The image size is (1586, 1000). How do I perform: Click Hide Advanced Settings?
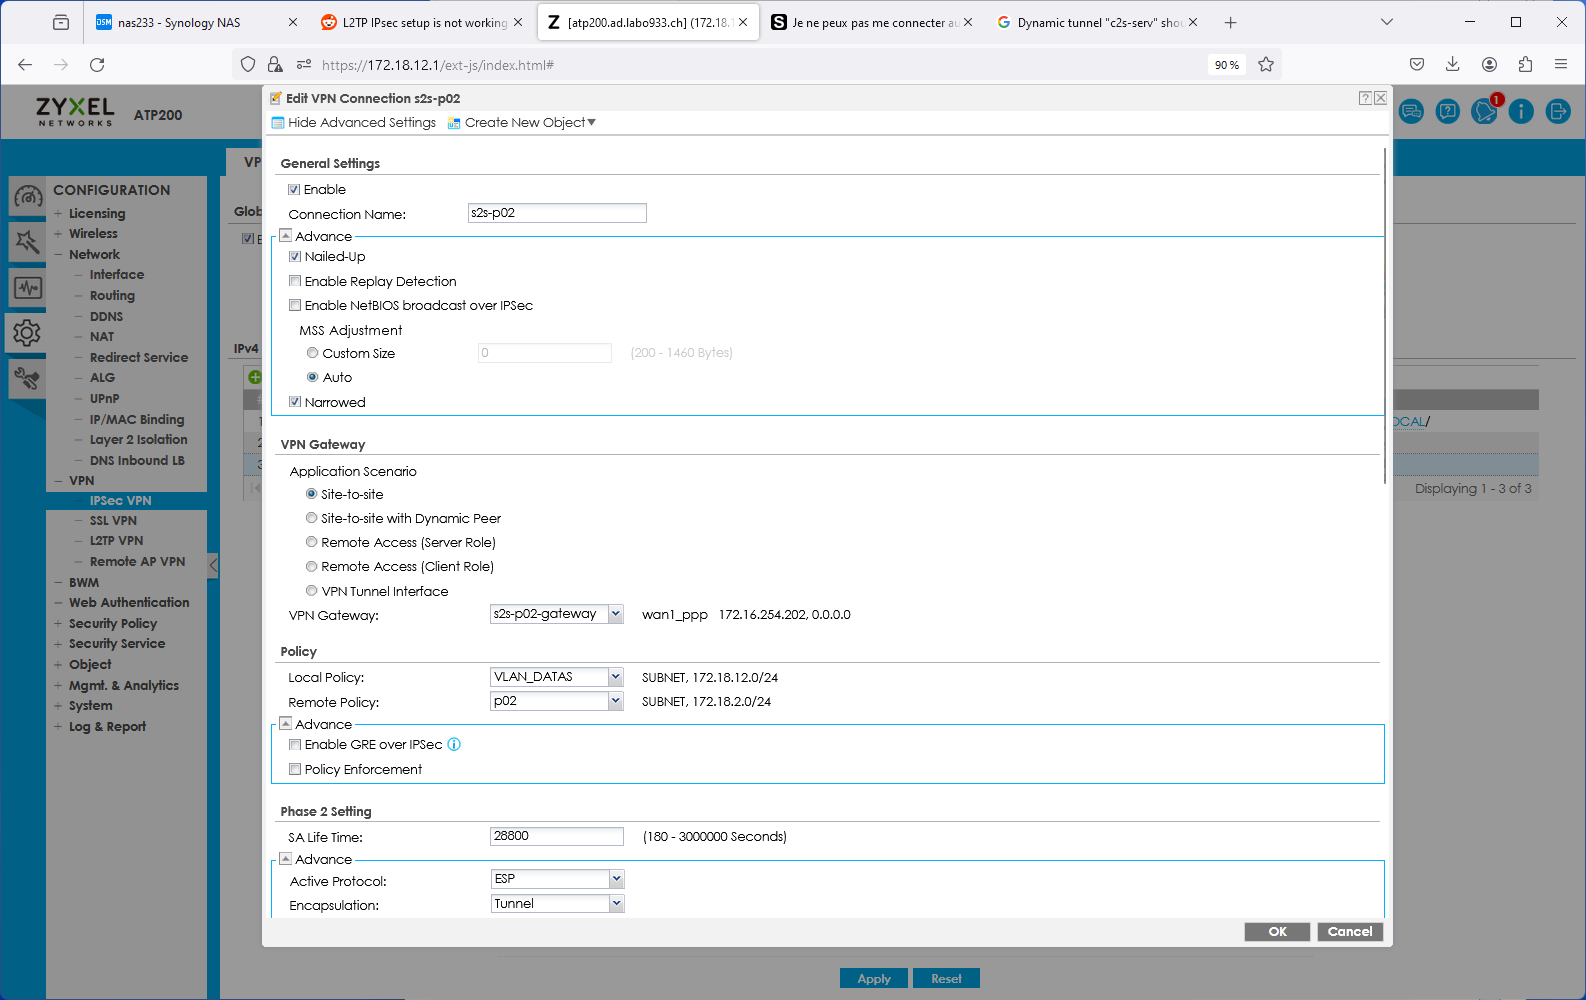[354, 123]
